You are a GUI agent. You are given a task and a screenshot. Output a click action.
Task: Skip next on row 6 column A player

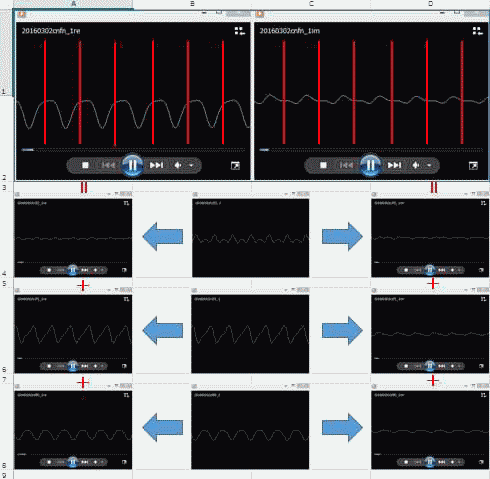click(85, 366)
